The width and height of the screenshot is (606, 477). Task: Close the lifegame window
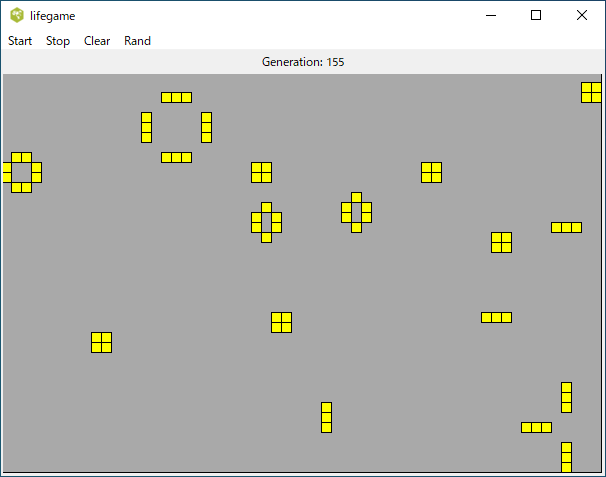coord(582,15)
